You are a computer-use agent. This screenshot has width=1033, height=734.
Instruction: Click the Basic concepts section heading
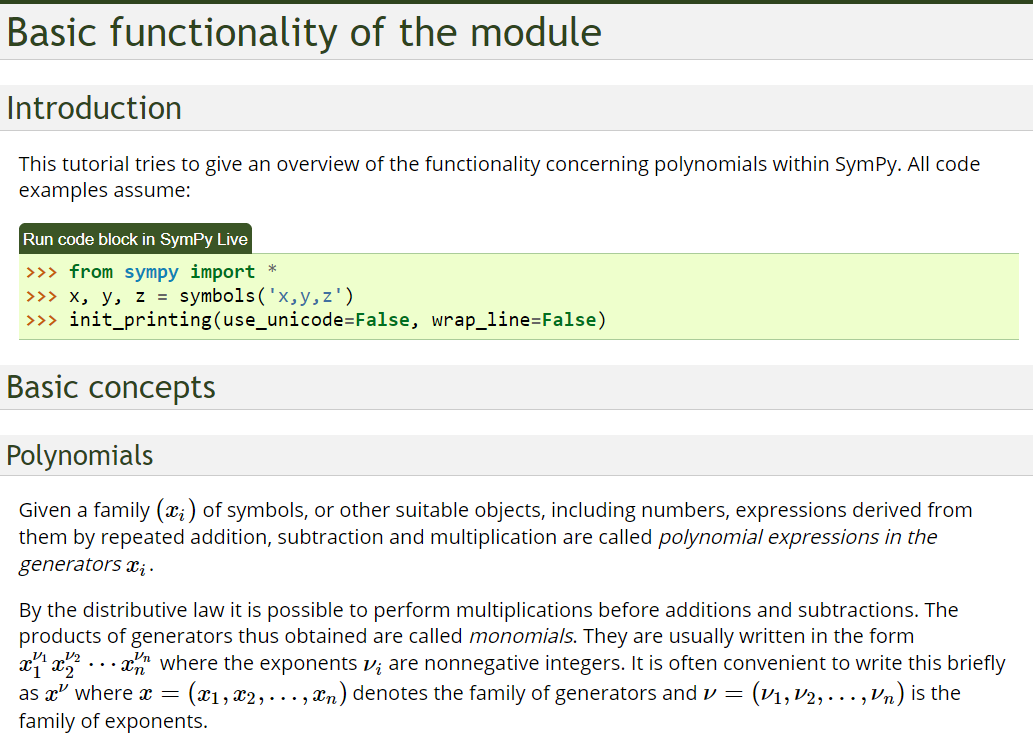111,387
